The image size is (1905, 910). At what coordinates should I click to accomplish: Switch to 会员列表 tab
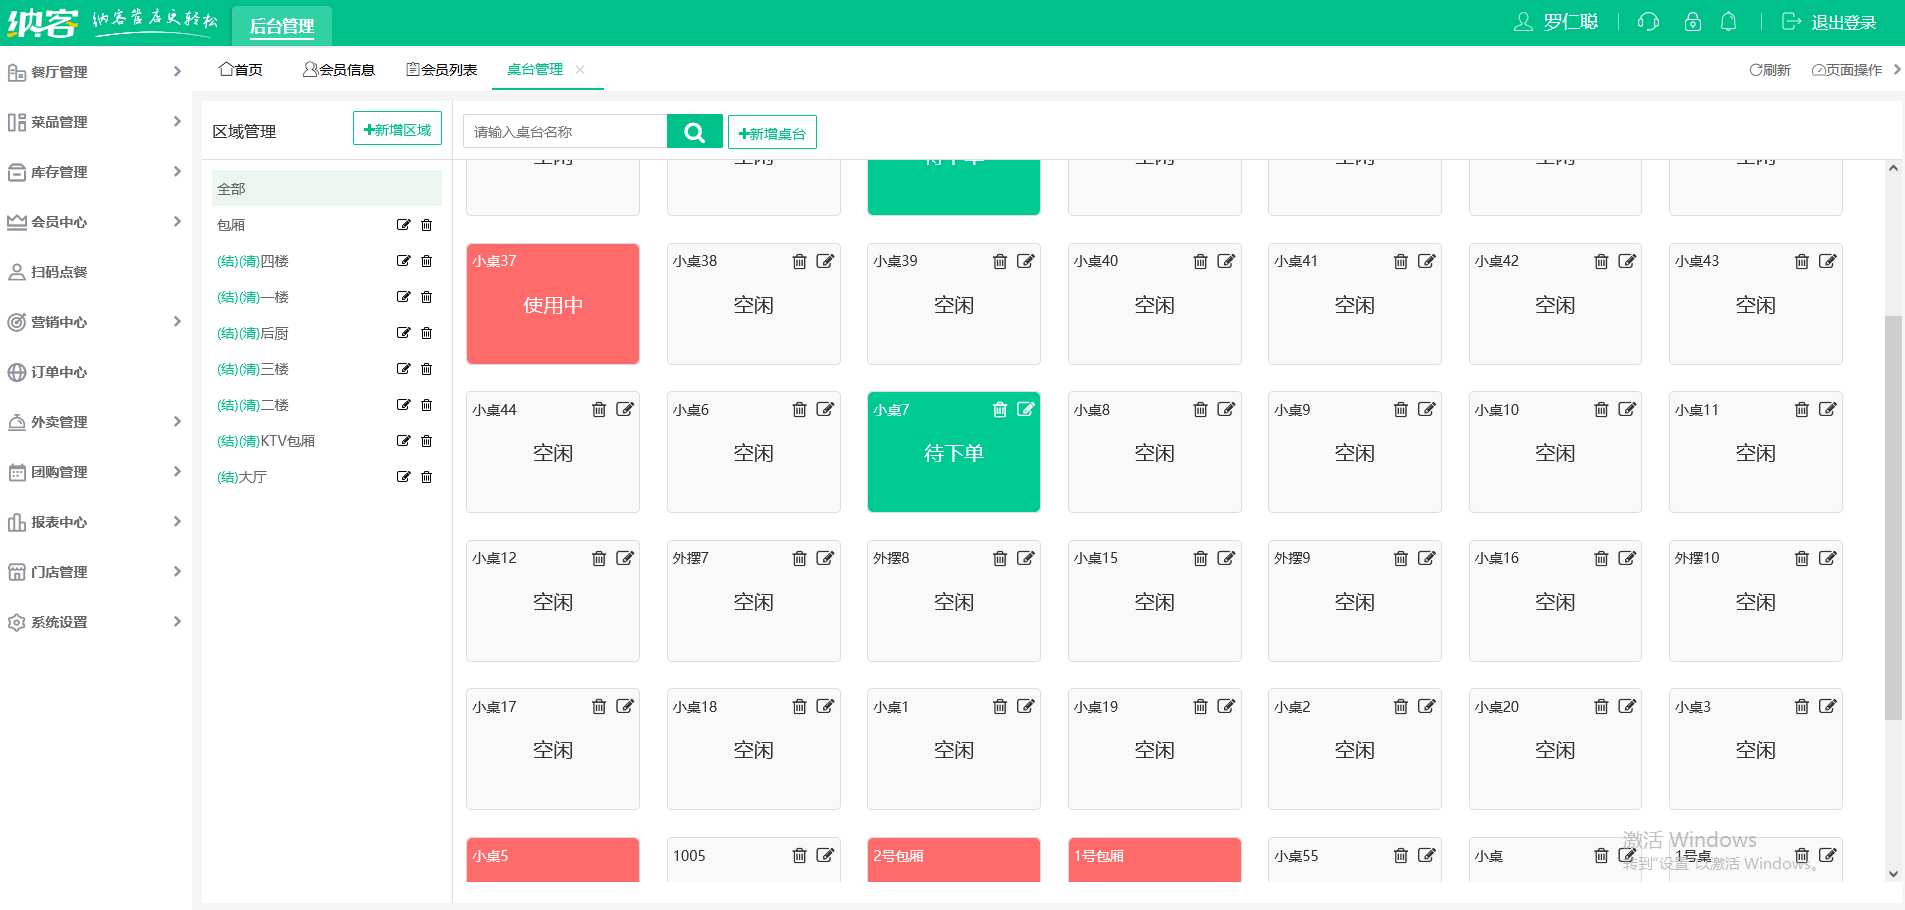coord(441,69)
